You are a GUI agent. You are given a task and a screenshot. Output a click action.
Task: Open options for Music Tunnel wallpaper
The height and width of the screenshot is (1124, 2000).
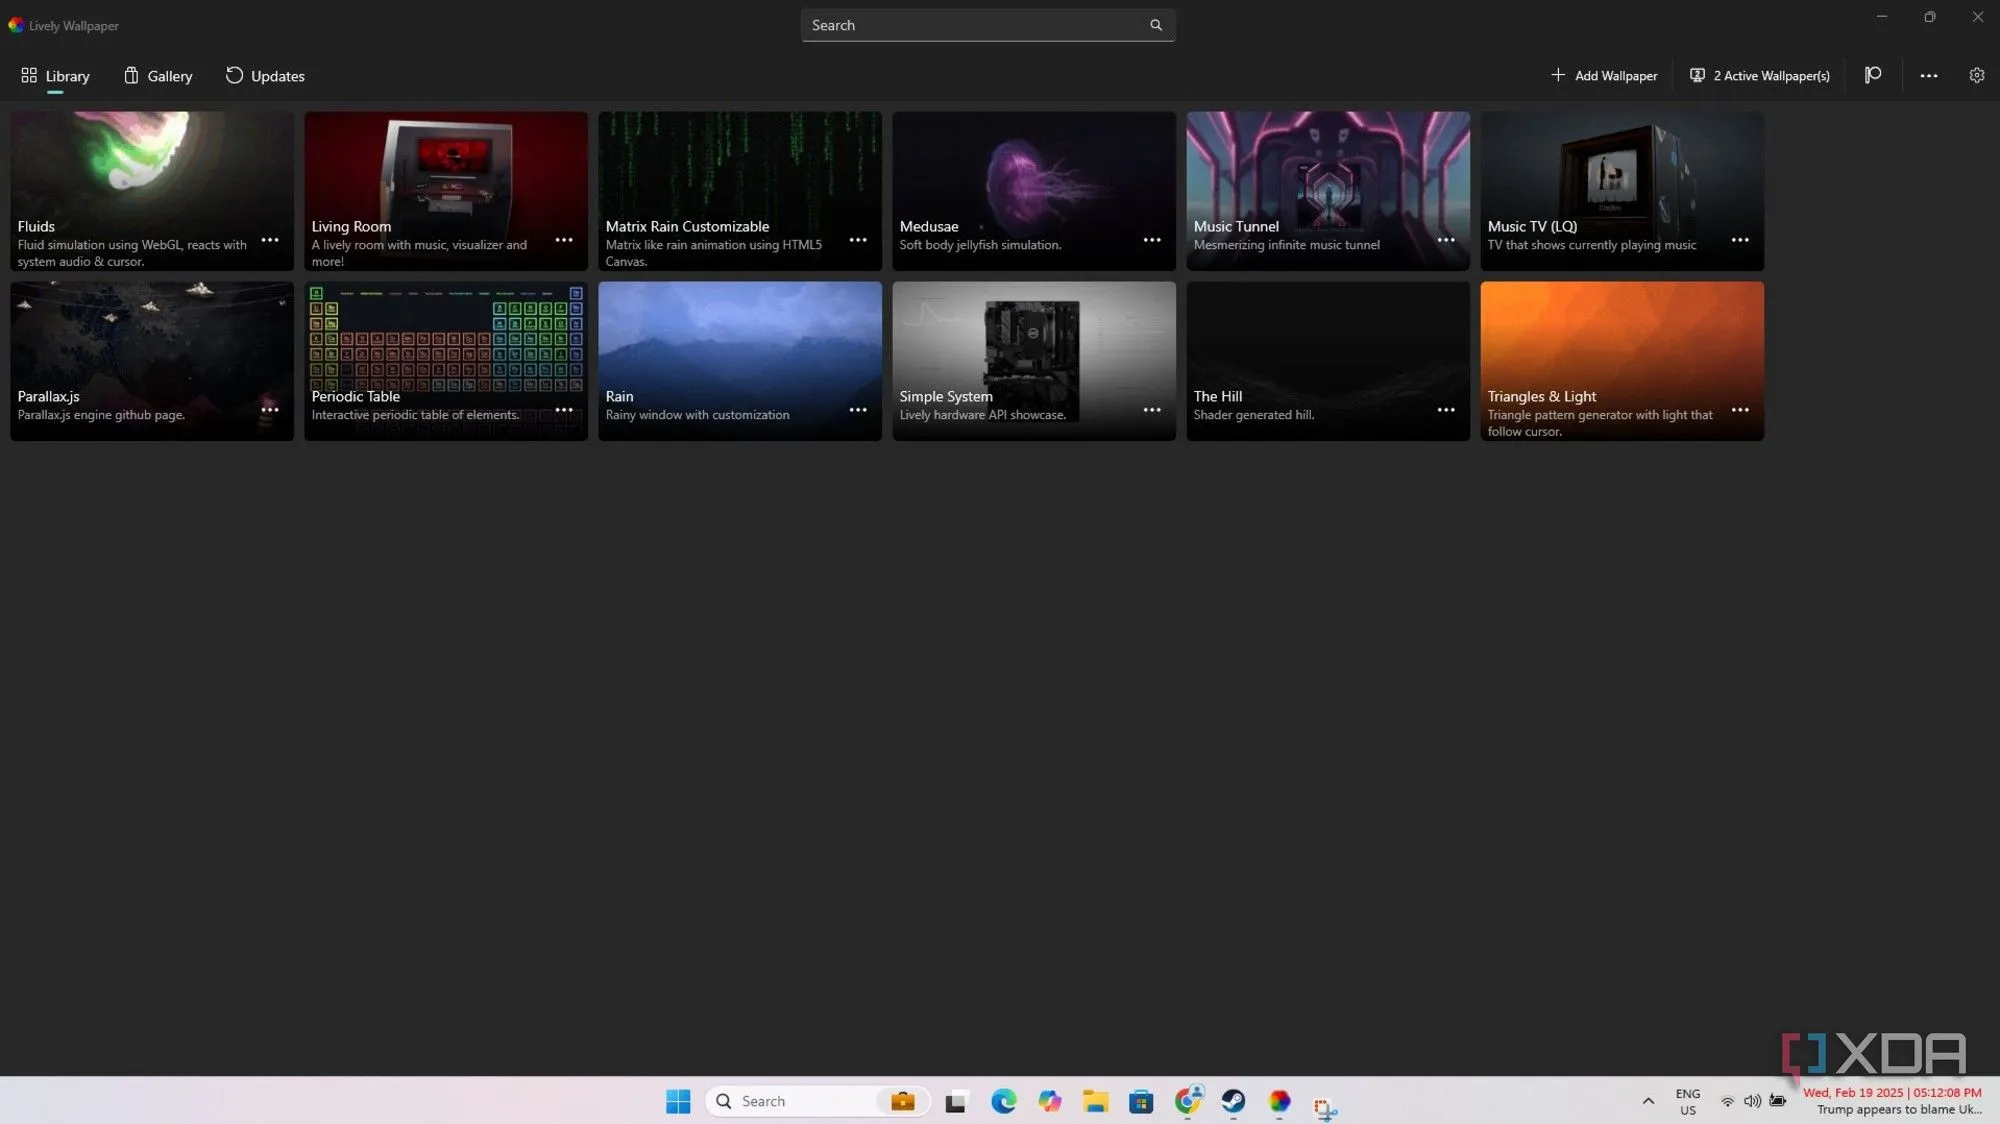point(1446,240)
